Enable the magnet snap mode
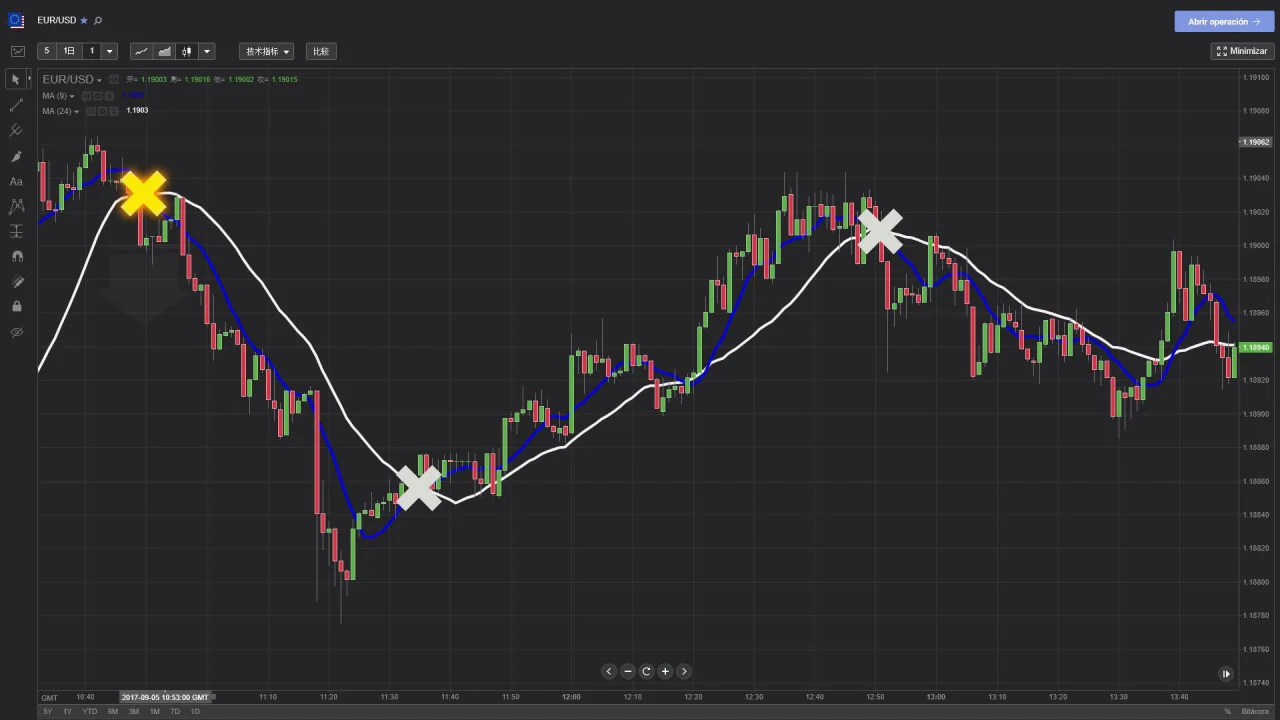This screenshot has width=1280, height=720. pyautogui.click(x=16, y=256)
